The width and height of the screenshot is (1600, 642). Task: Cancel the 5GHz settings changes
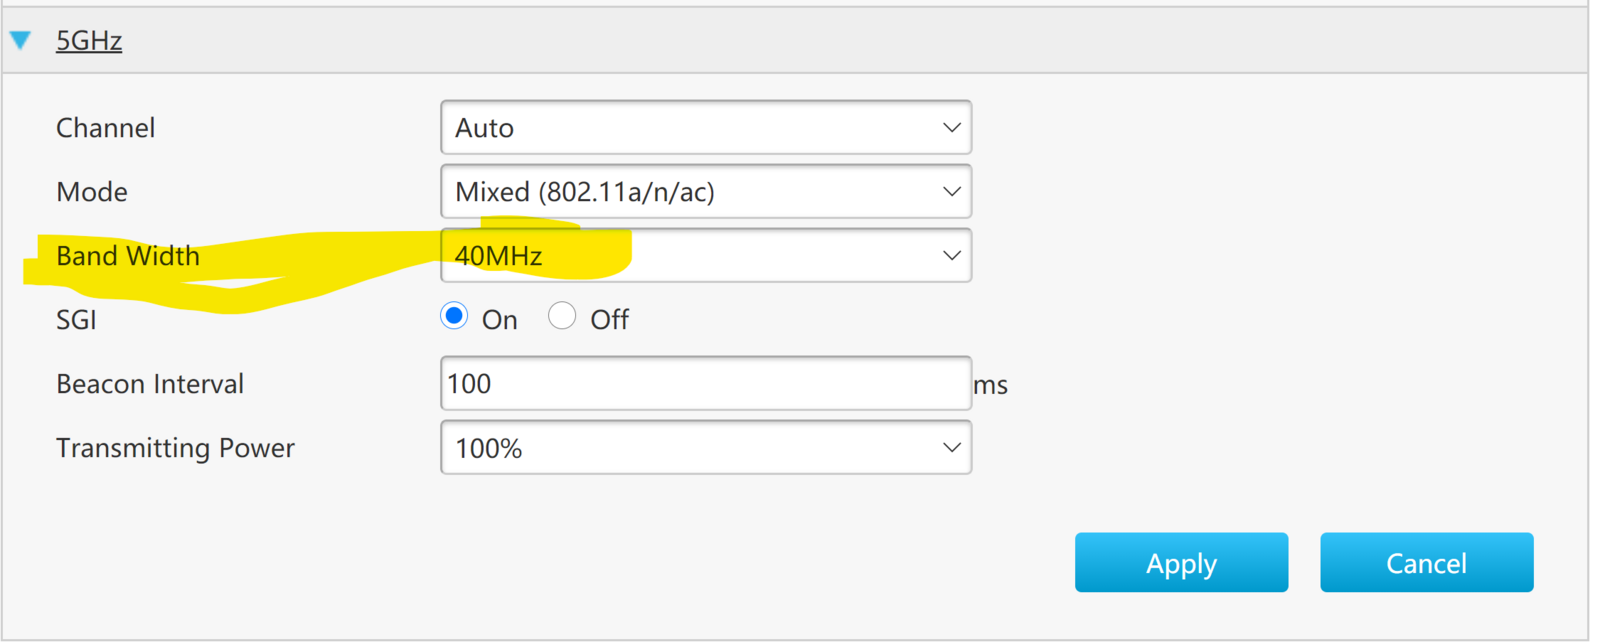1426,563
